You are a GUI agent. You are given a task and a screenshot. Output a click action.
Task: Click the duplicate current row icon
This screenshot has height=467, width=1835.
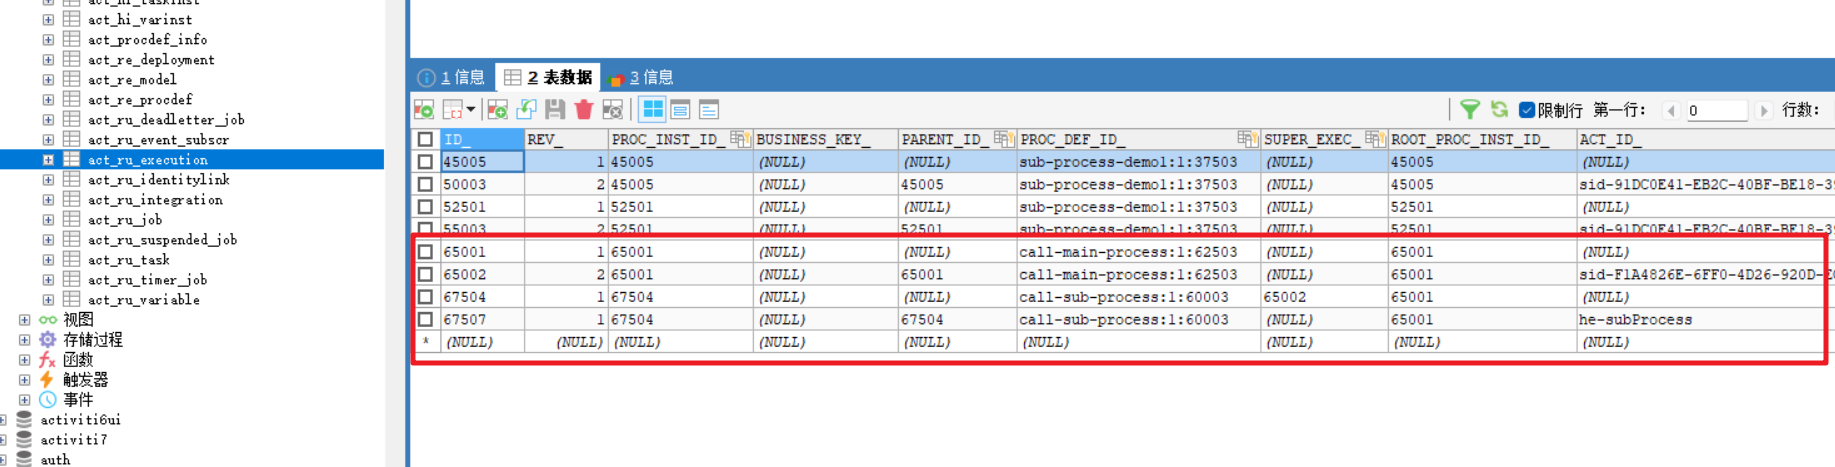tap(526, 110)
